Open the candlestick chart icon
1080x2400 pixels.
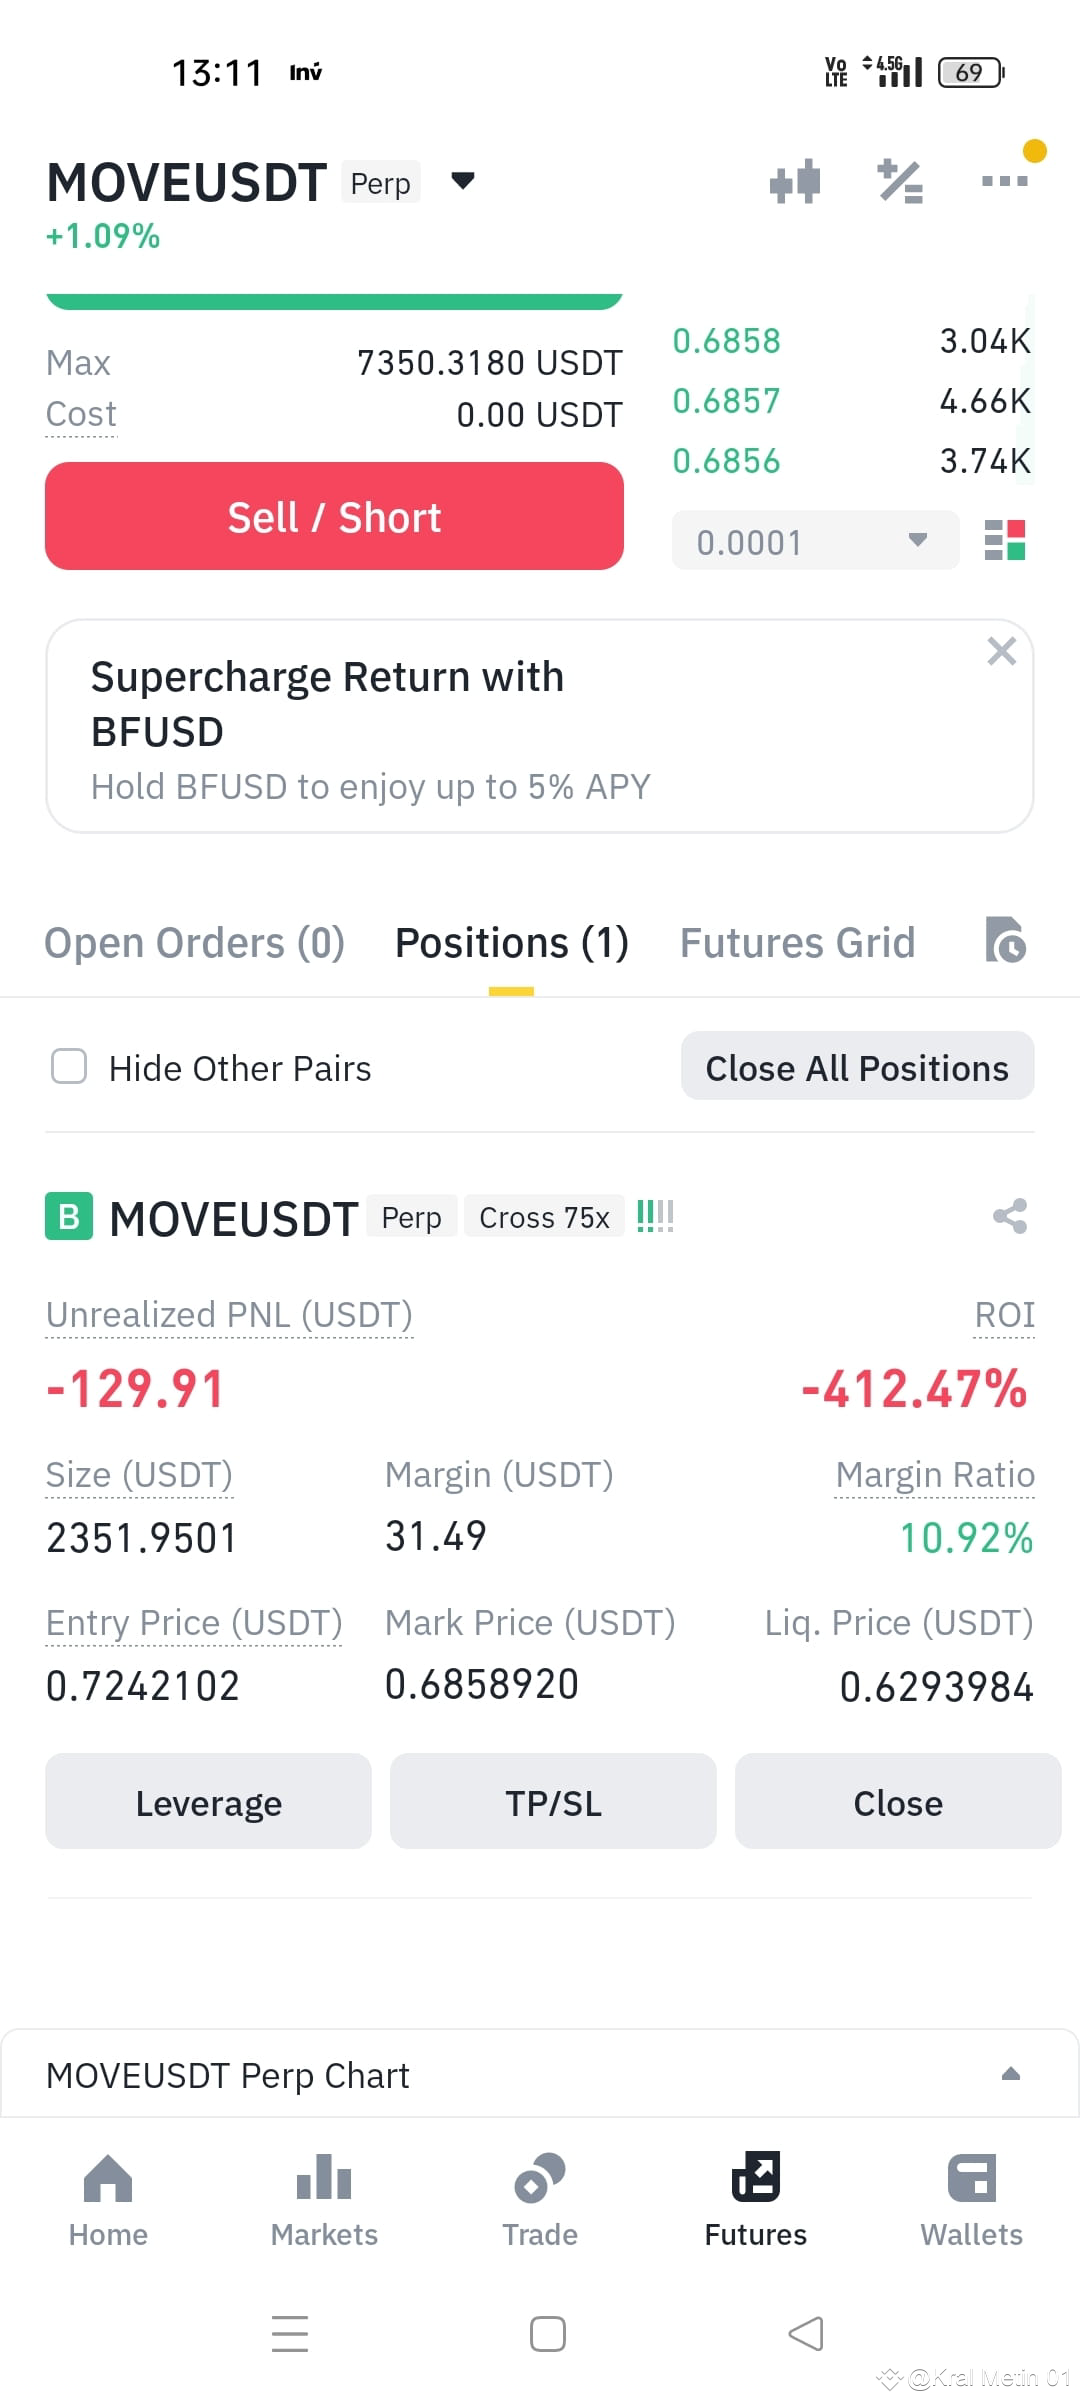tap(795, 182)
